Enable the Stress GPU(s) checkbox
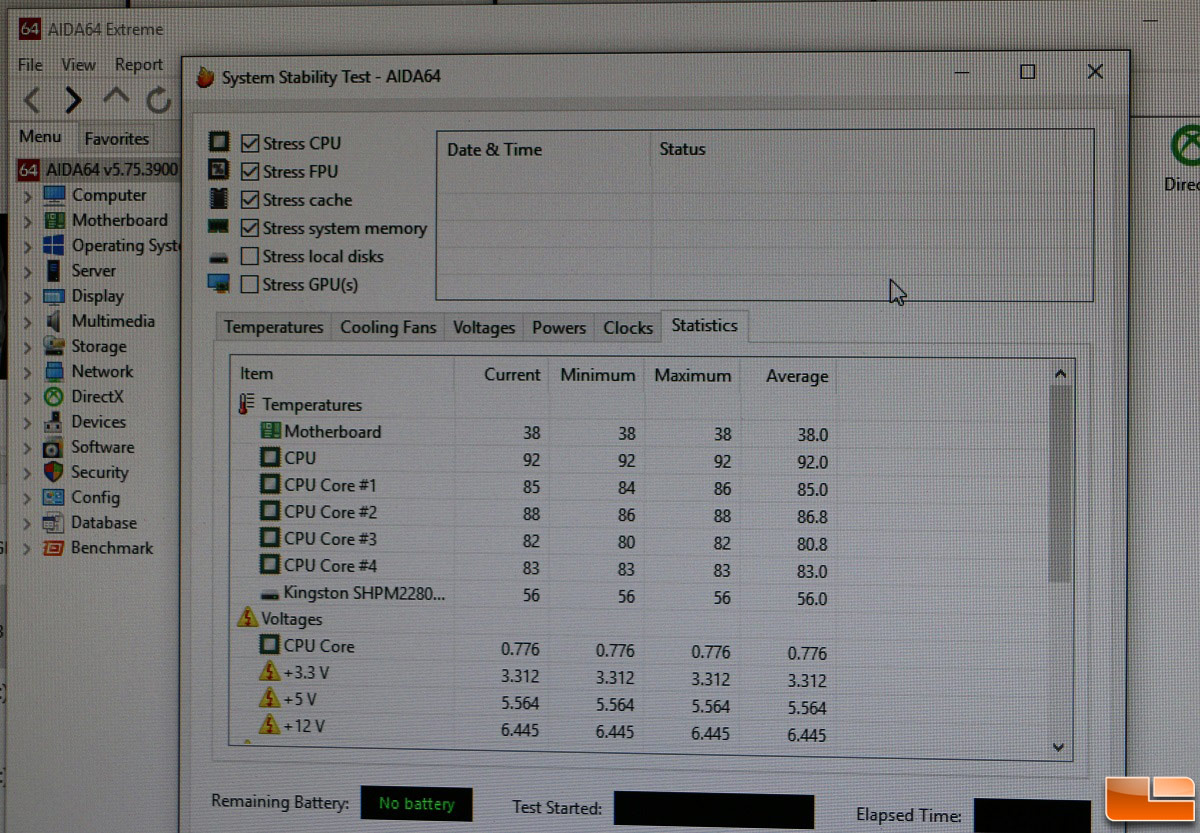This screenshot has width=1200, height=833. click(250, 284)
